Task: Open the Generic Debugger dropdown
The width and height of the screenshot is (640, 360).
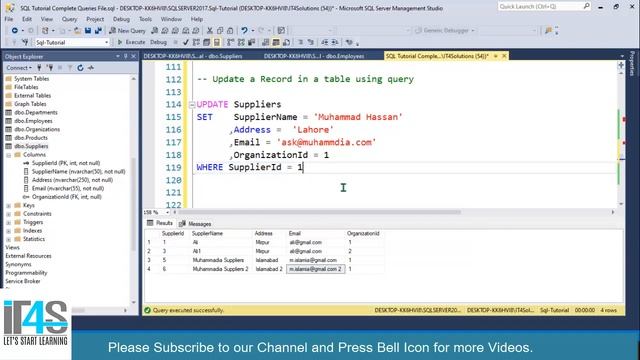Action: [473, 31]
